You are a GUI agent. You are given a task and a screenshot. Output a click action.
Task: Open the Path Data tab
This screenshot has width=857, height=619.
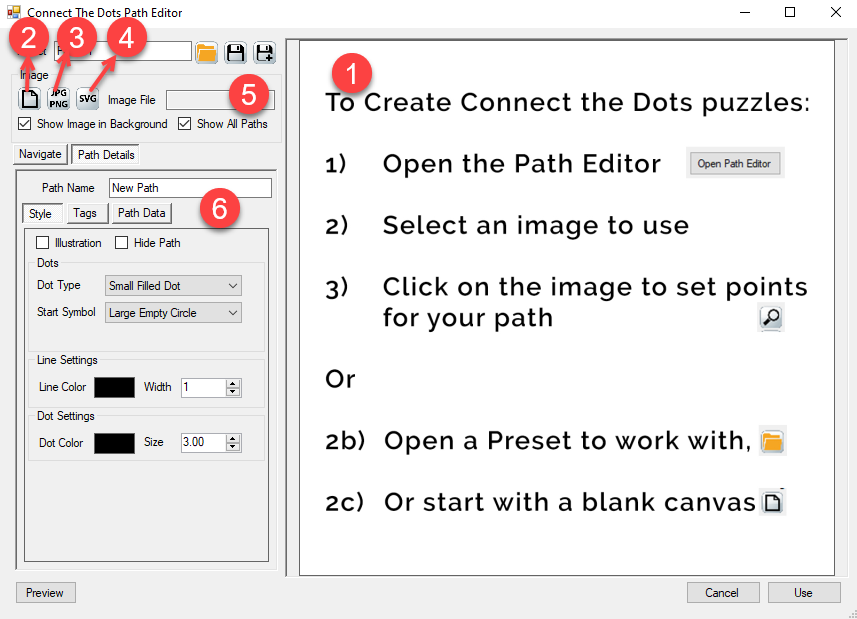pyautogui.click(x=141, y=213)
